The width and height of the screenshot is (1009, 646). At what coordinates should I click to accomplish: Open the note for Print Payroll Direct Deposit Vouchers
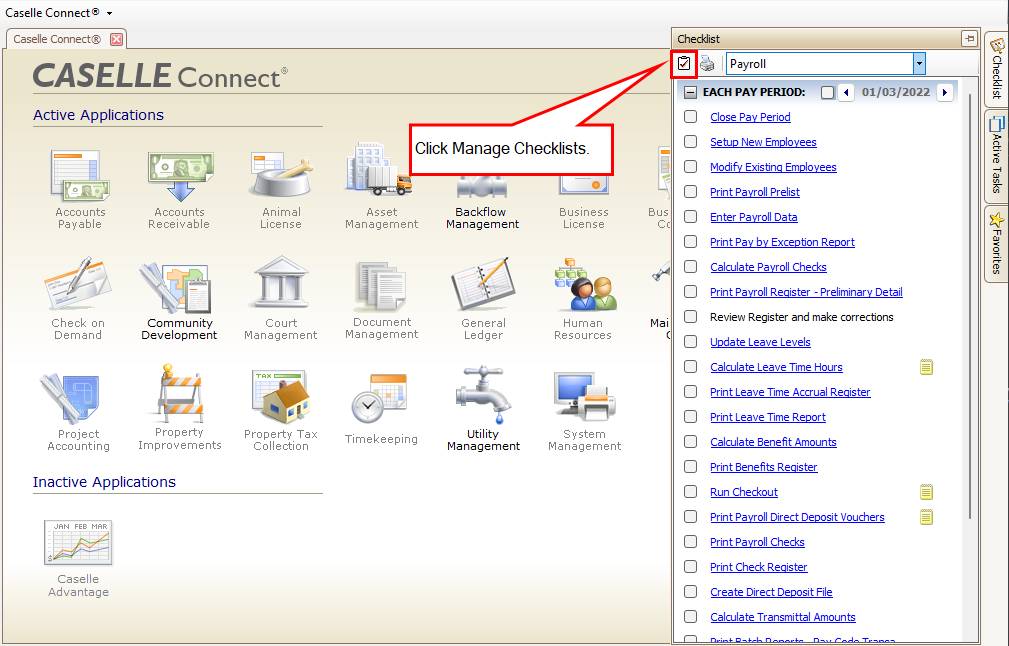pos(926,517)
